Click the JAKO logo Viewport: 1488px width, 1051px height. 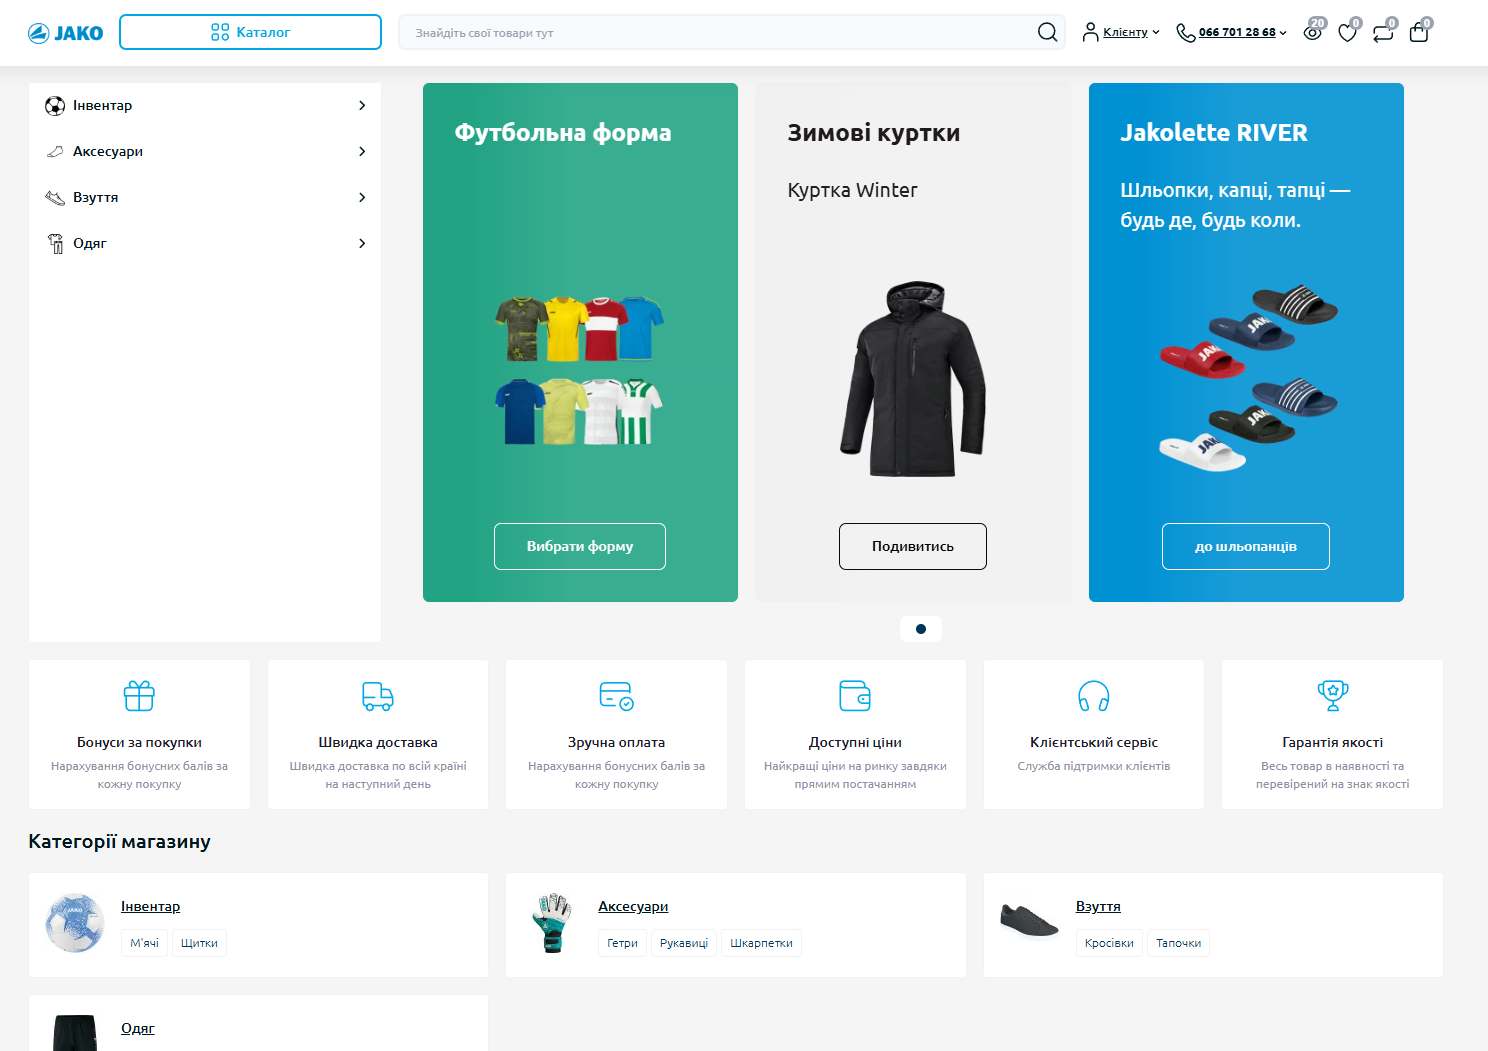click(66, 33)
